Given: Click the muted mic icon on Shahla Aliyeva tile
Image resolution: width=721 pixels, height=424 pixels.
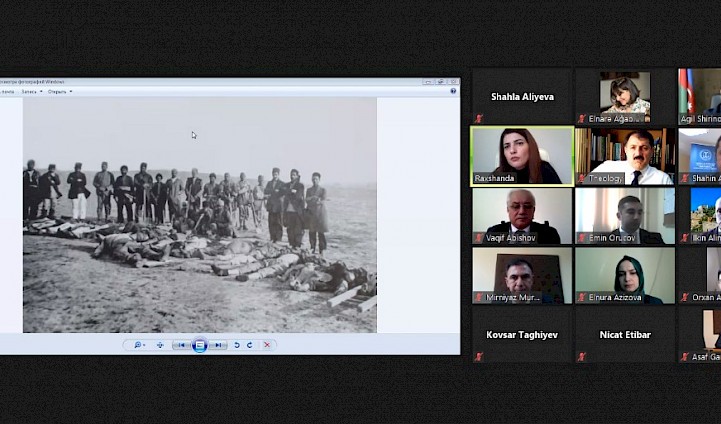Looking at the screenshot, I should pos(479,119).
